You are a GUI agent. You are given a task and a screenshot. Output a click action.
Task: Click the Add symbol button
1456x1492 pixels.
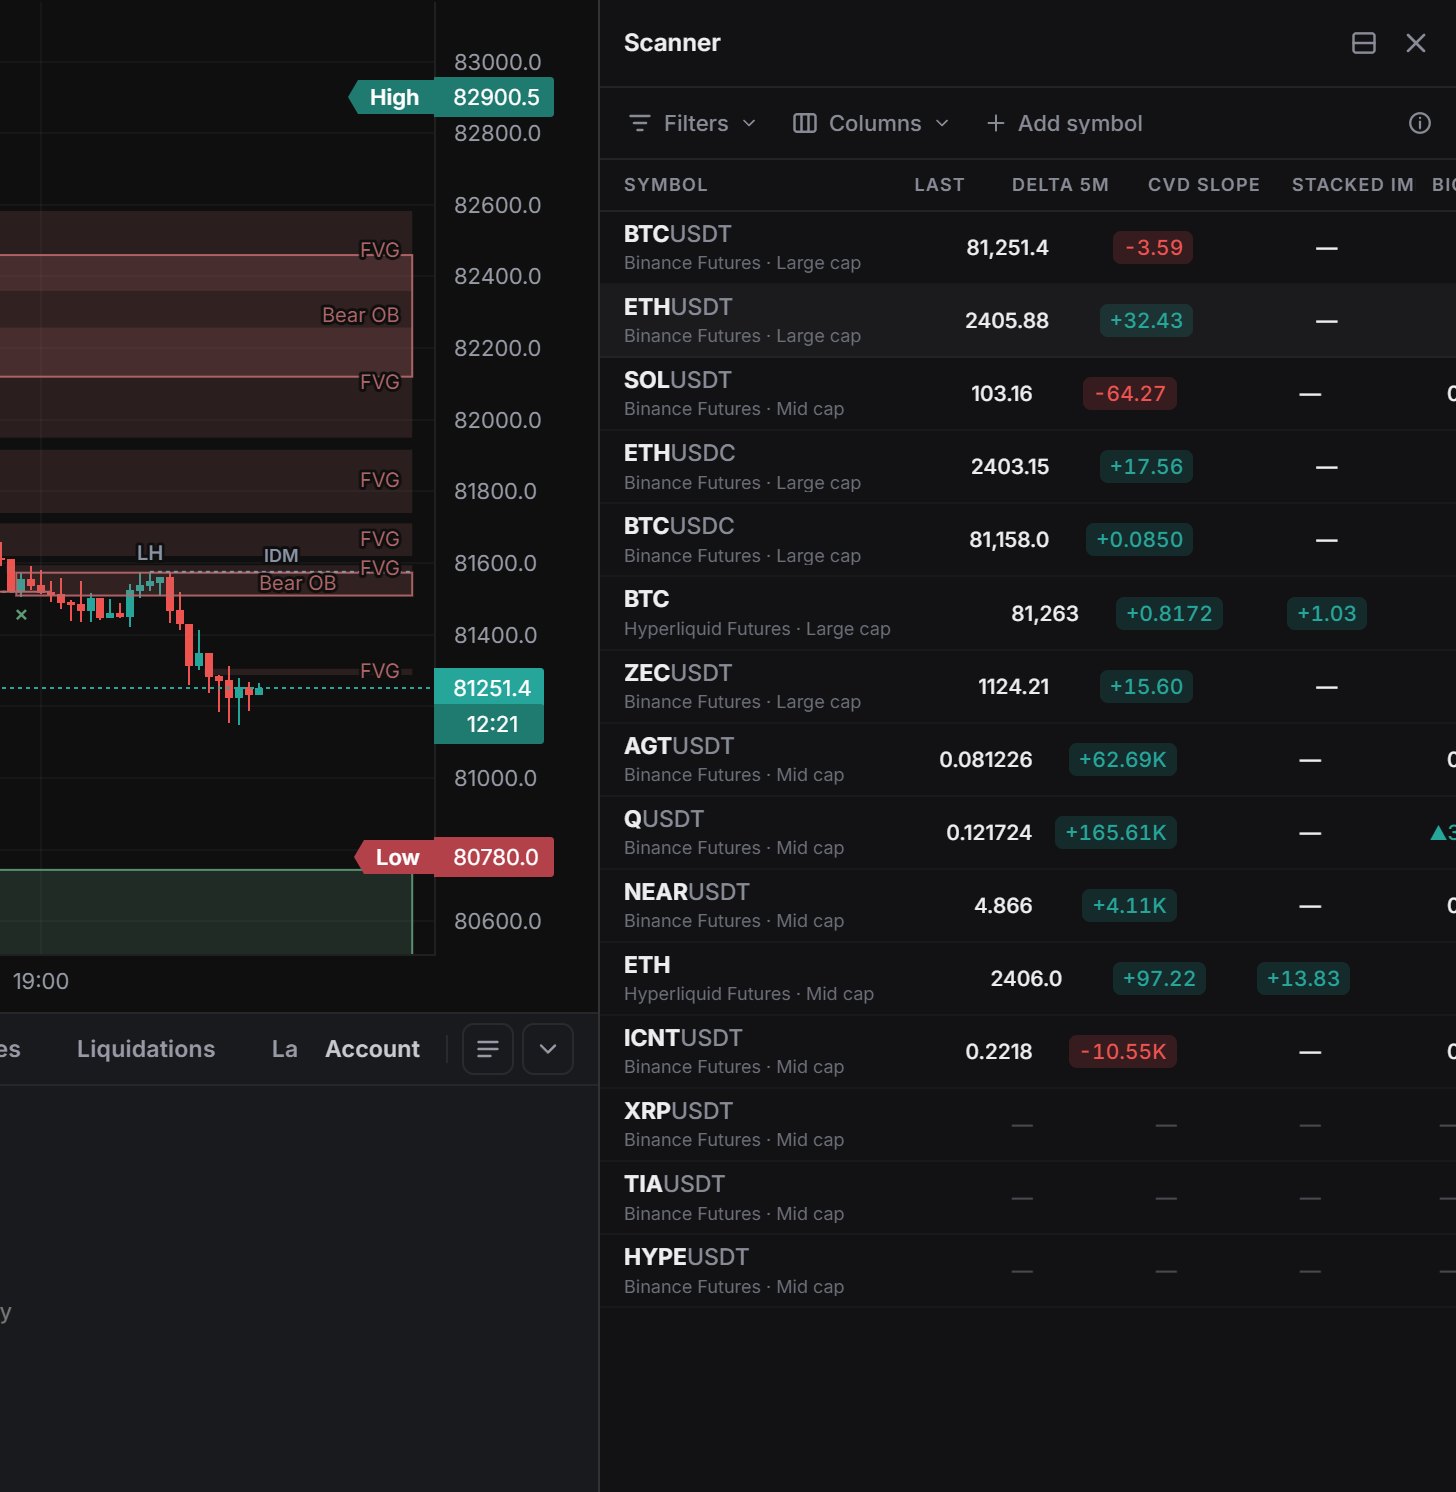click(x=1064, y=123)
